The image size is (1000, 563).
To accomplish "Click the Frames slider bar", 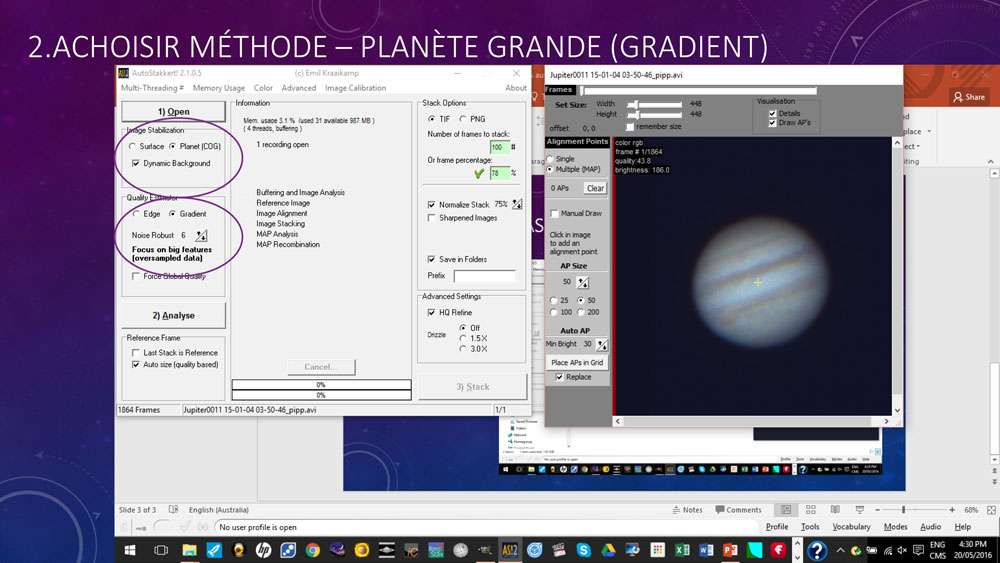I will coord(698,90).
